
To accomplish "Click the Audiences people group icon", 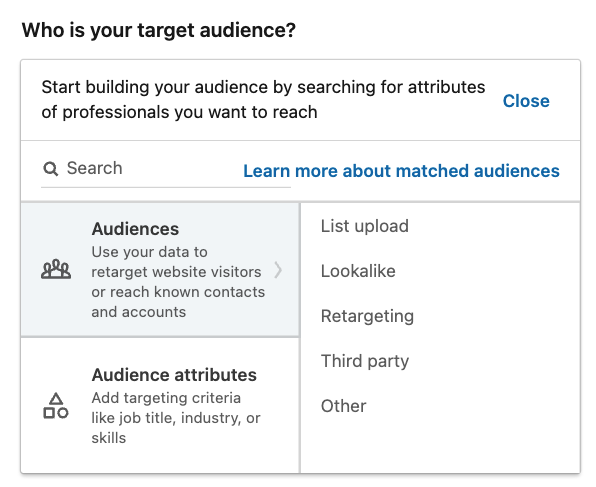I will (x=56, y=269).
